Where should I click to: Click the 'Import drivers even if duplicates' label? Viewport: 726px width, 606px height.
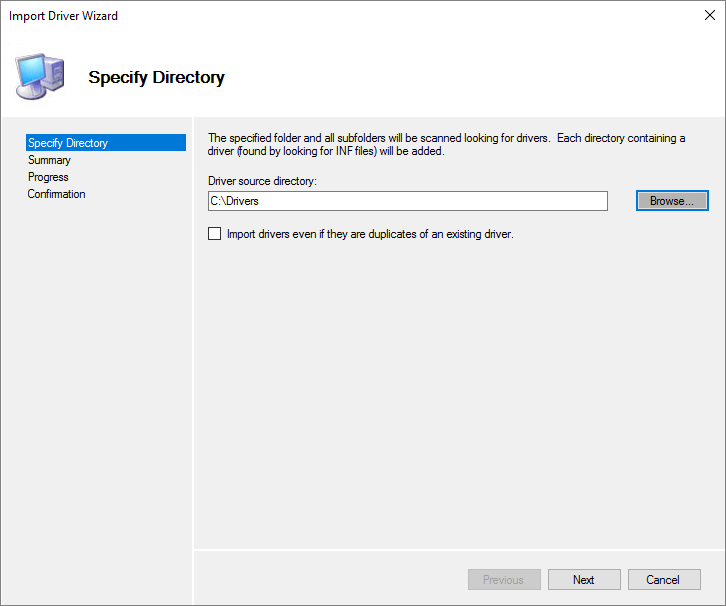(x=370, y=234)
